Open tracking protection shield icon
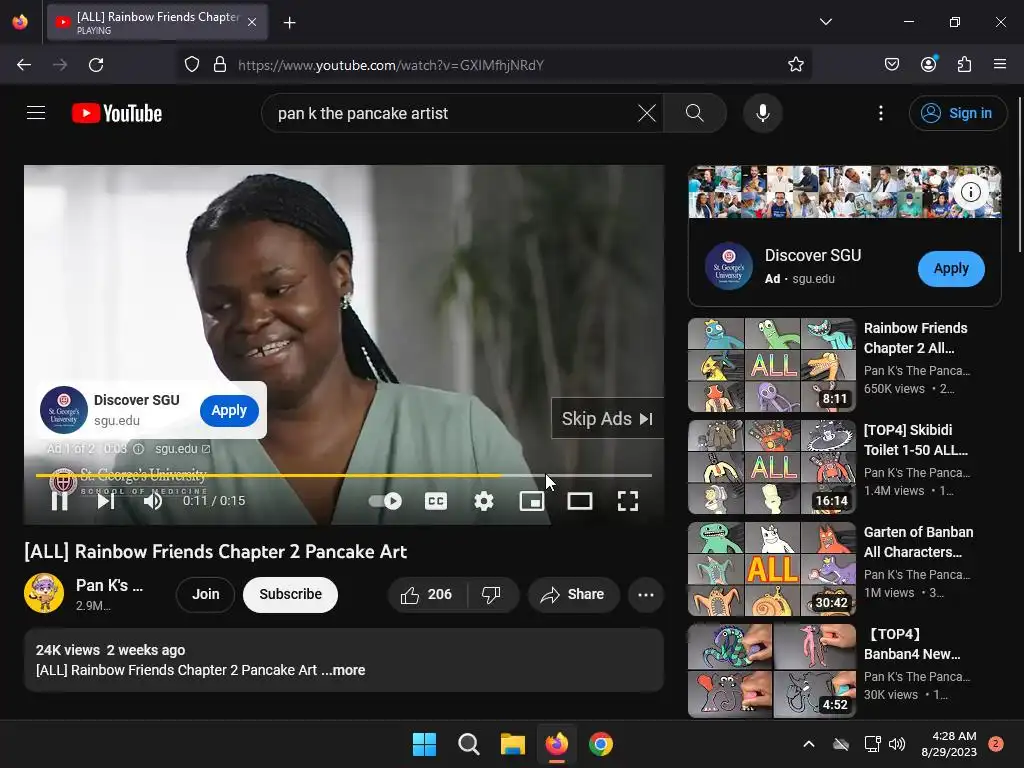The height and width of the screenshot is (768, 1024). coord(192,65)
